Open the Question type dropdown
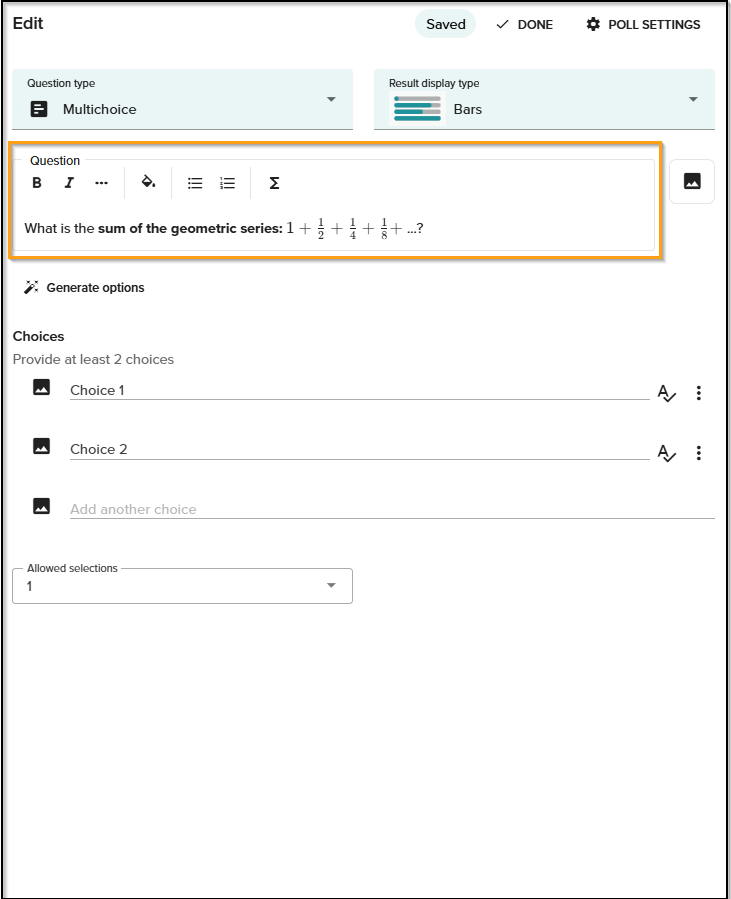The image size is (731, 899). pyautogui.click(x=182, y=100)
